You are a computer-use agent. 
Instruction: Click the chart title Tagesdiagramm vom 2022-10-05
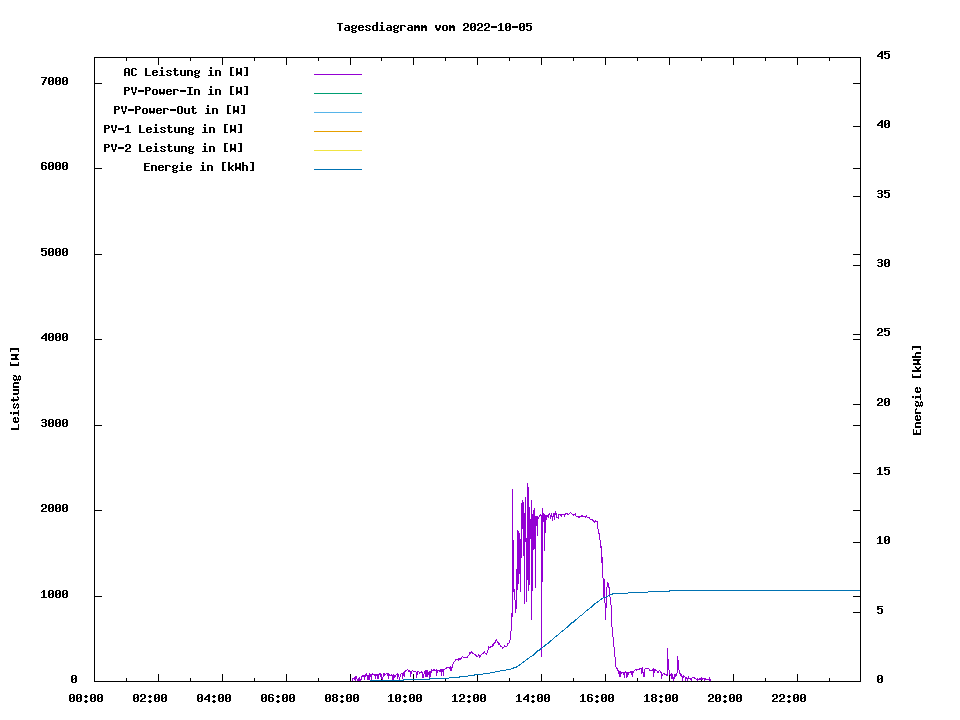pyautogui.click(x=434, y=27)
